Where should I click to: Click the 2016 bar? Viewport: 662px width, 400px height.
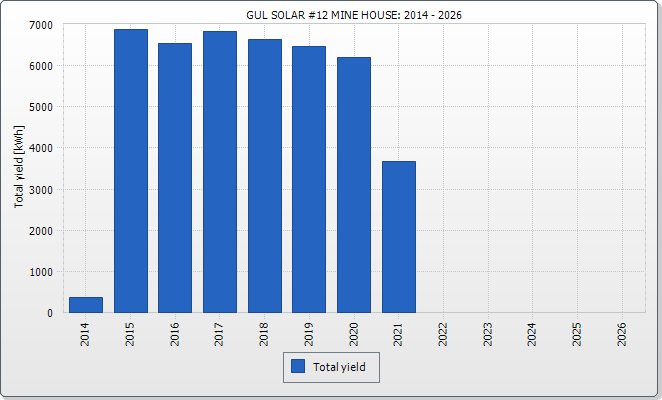(x=175, y=177)
